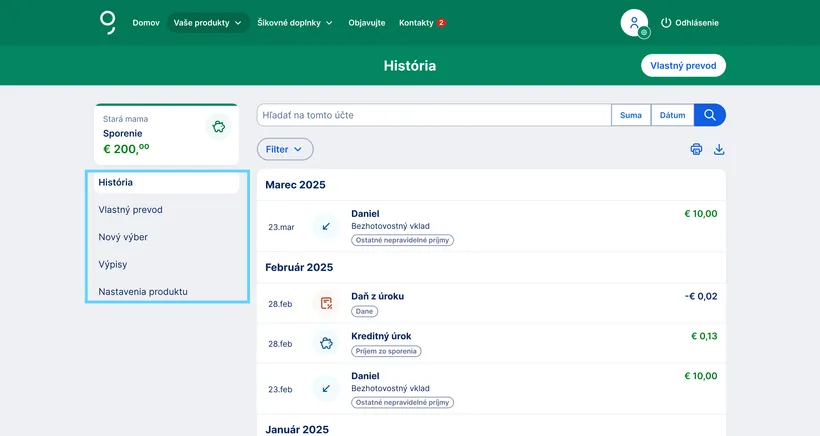
Task: Open the user profile avatar icon
Action: pos(634,22)
